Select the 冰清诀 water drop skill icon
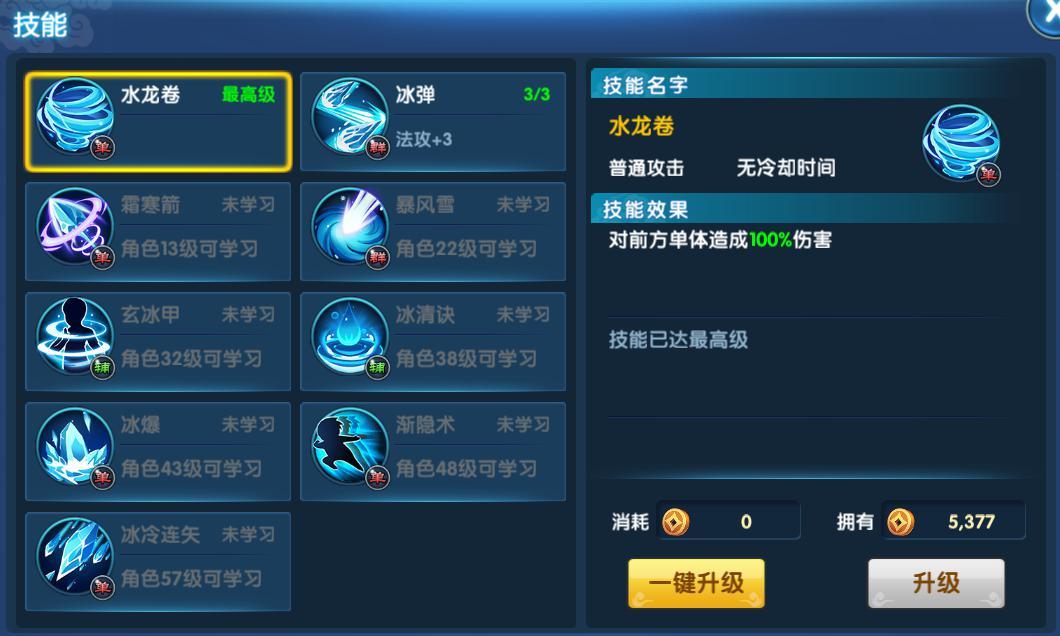1060x636 pixels. pos(350,337)
